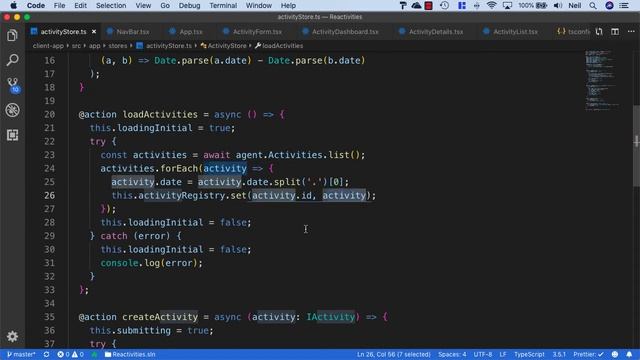This screenshot has height=360, width=640.
Task: Click 'console.log(error);' on line 31
Action: pos(151,263)
